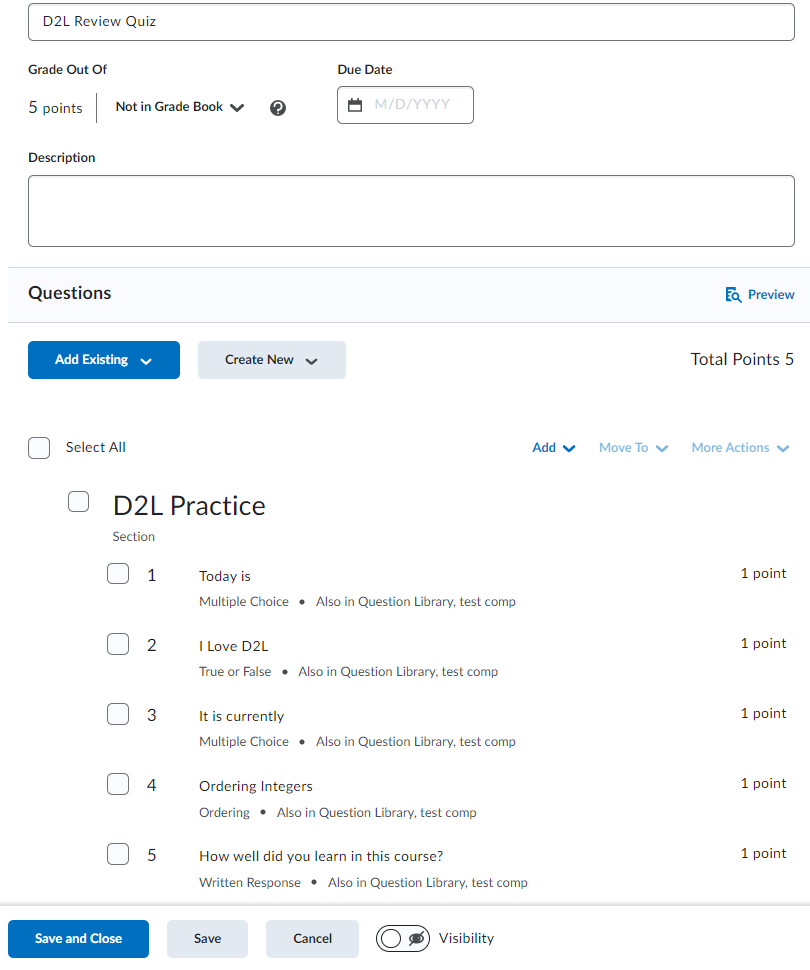Check the Select All checkbox

pos(39,448)
